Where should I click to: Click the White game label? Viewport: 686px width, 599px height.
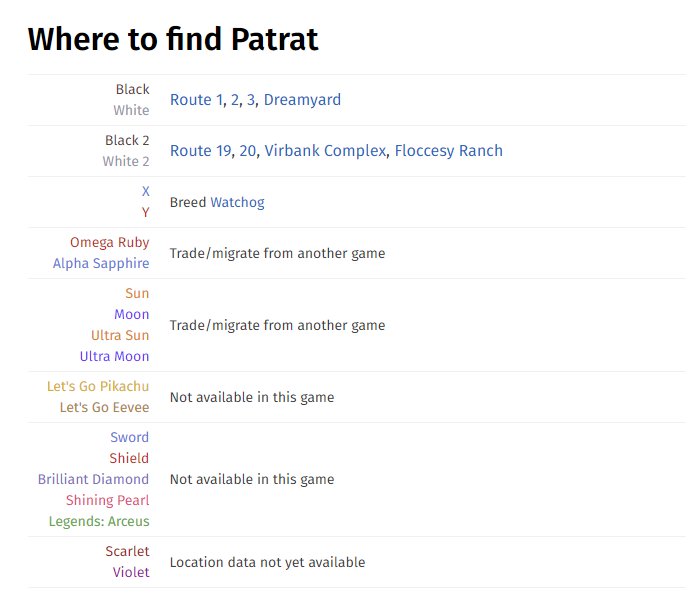[131, 110]
